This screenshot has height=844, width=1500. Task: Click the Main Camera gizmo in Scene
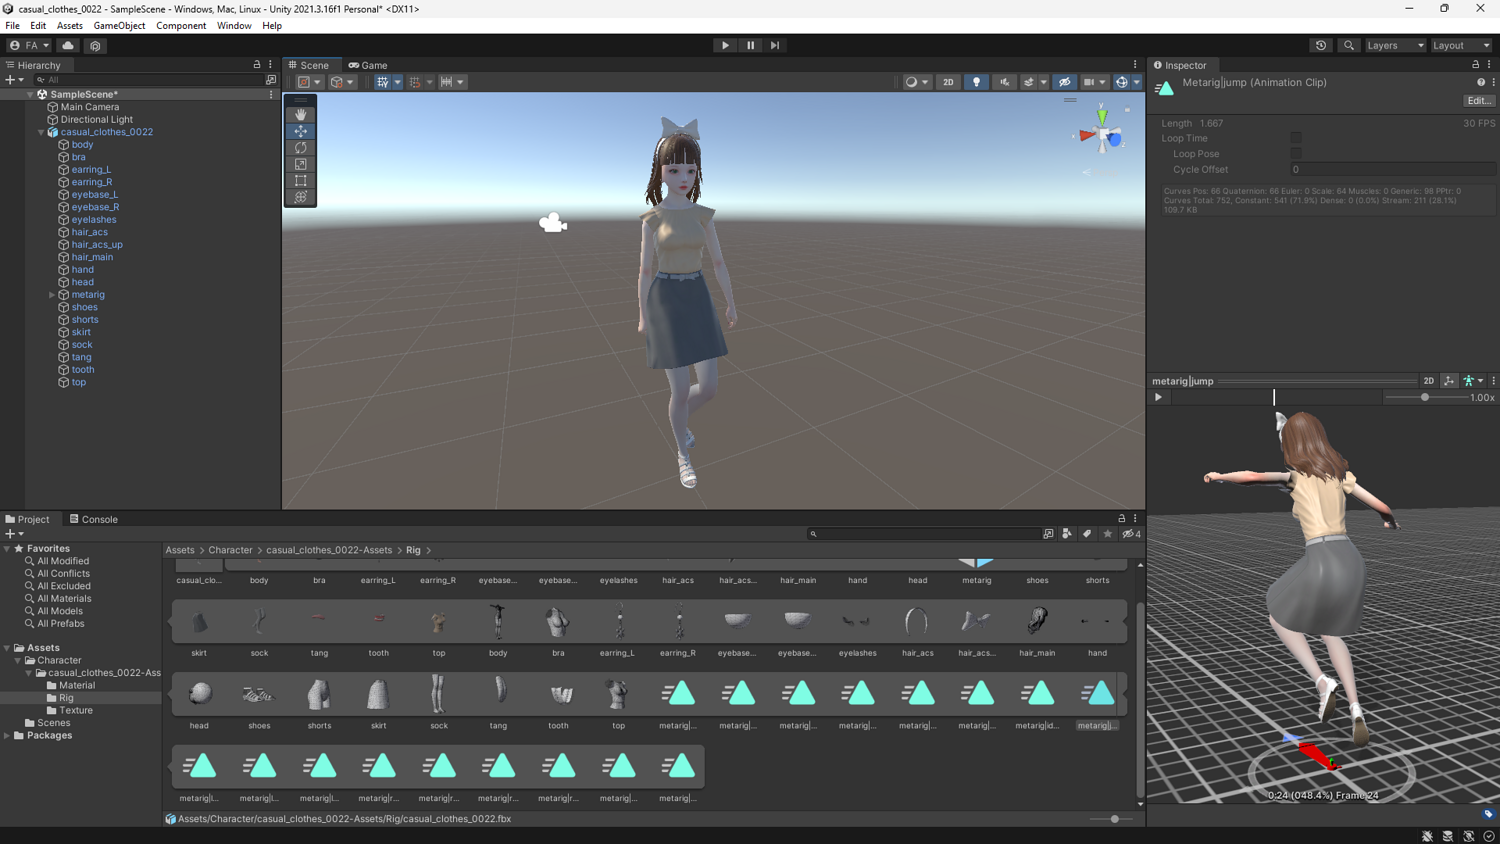553,223
